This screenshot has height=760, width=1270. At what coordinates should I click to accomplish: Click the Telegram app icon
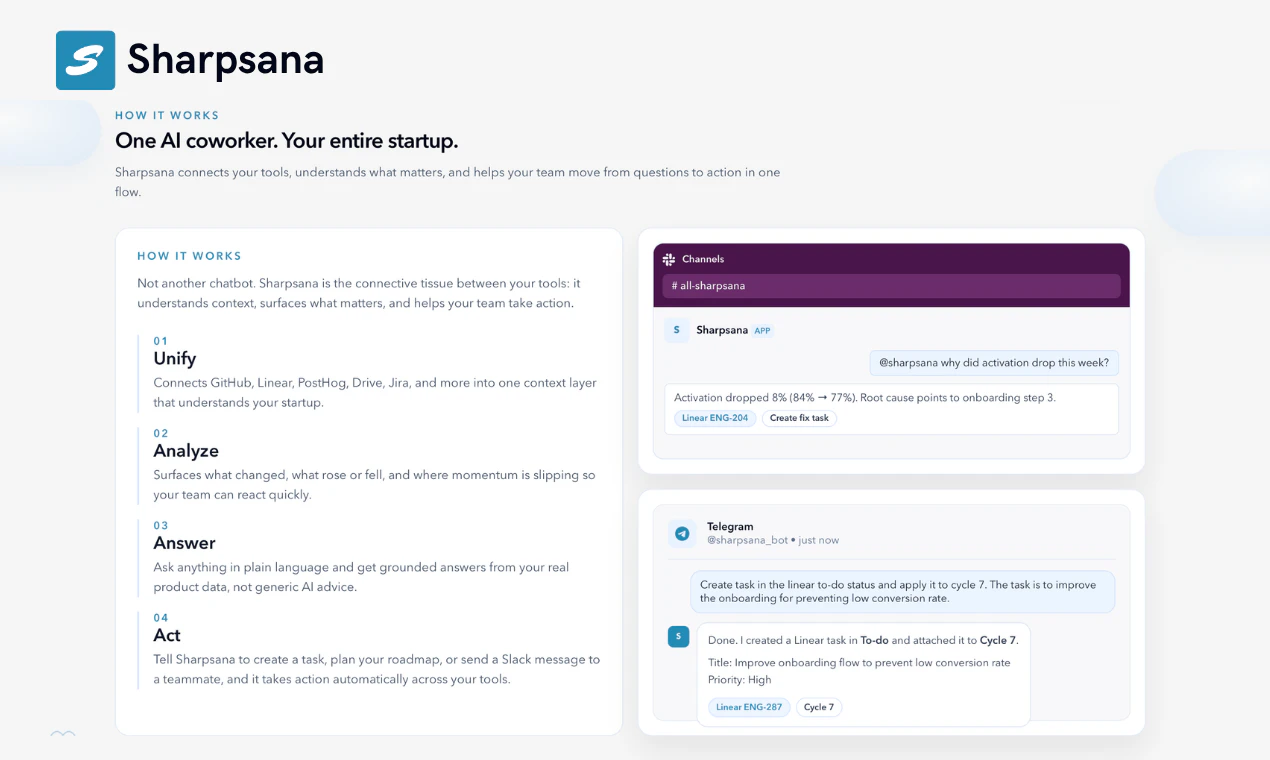(x=682, y=533)
